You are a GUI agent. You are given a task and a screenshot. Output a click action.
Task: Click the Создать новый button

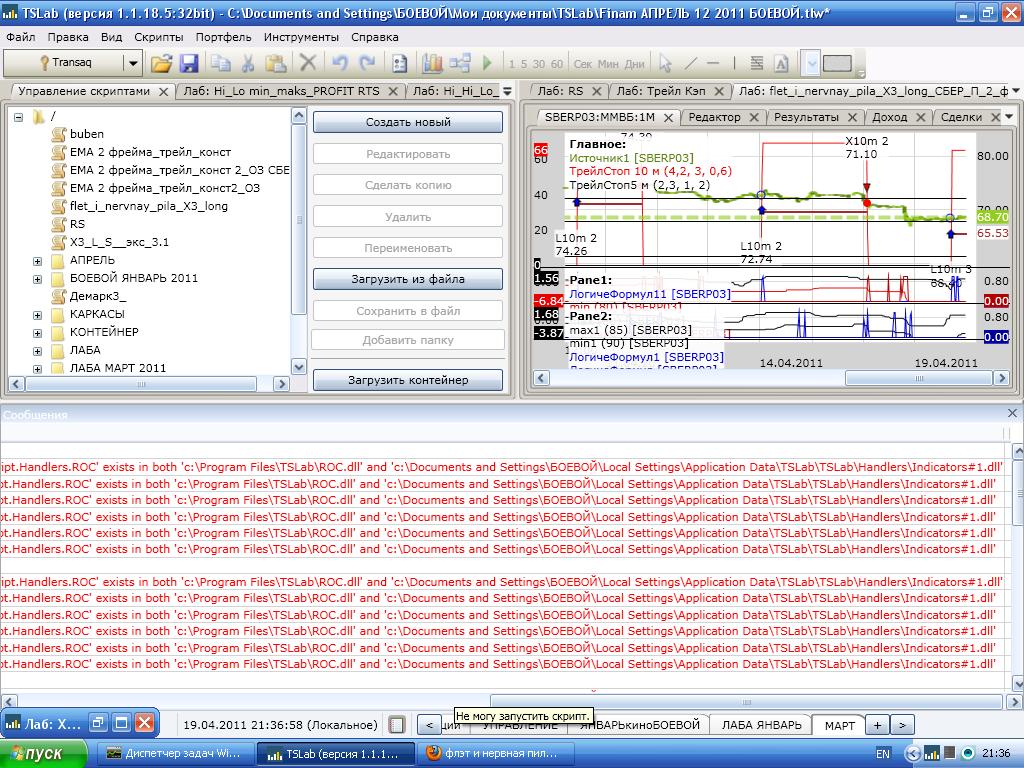pos(408,122)
